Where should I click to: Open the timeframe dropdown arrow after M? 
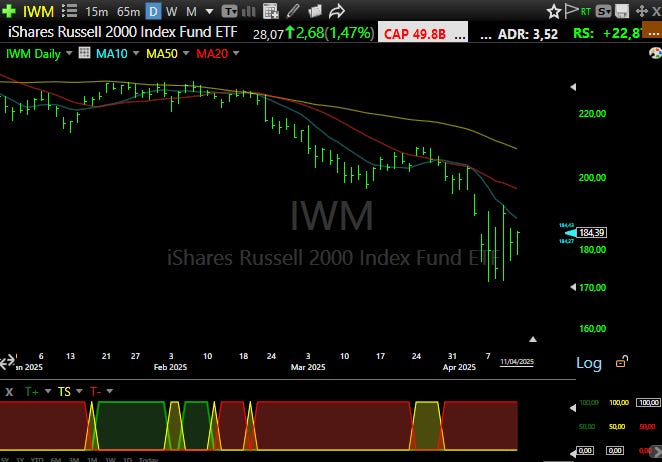tap(209, 12)
